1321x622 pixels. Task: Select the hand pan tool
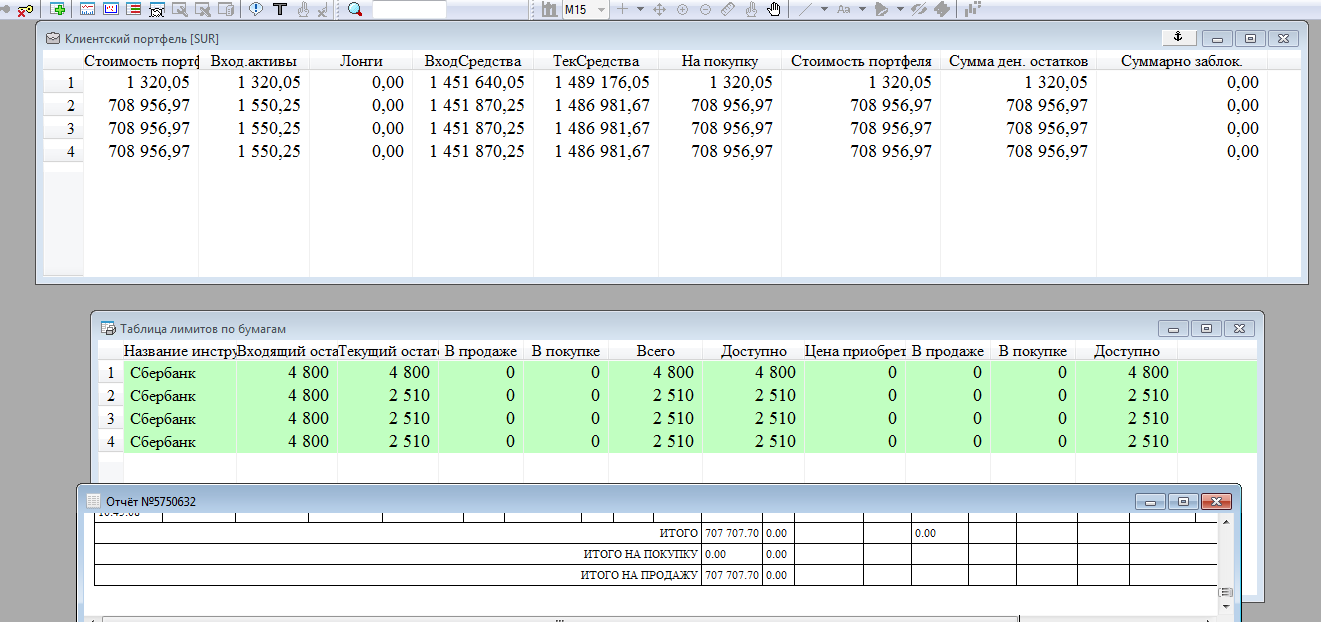(773, 9)
